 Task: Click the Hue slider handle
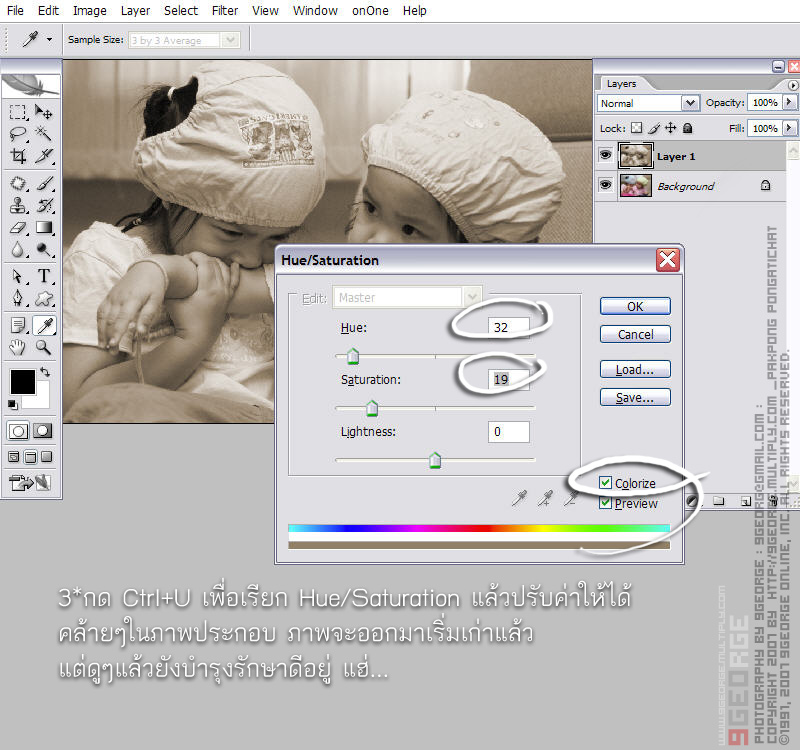[x=353, y=356]
